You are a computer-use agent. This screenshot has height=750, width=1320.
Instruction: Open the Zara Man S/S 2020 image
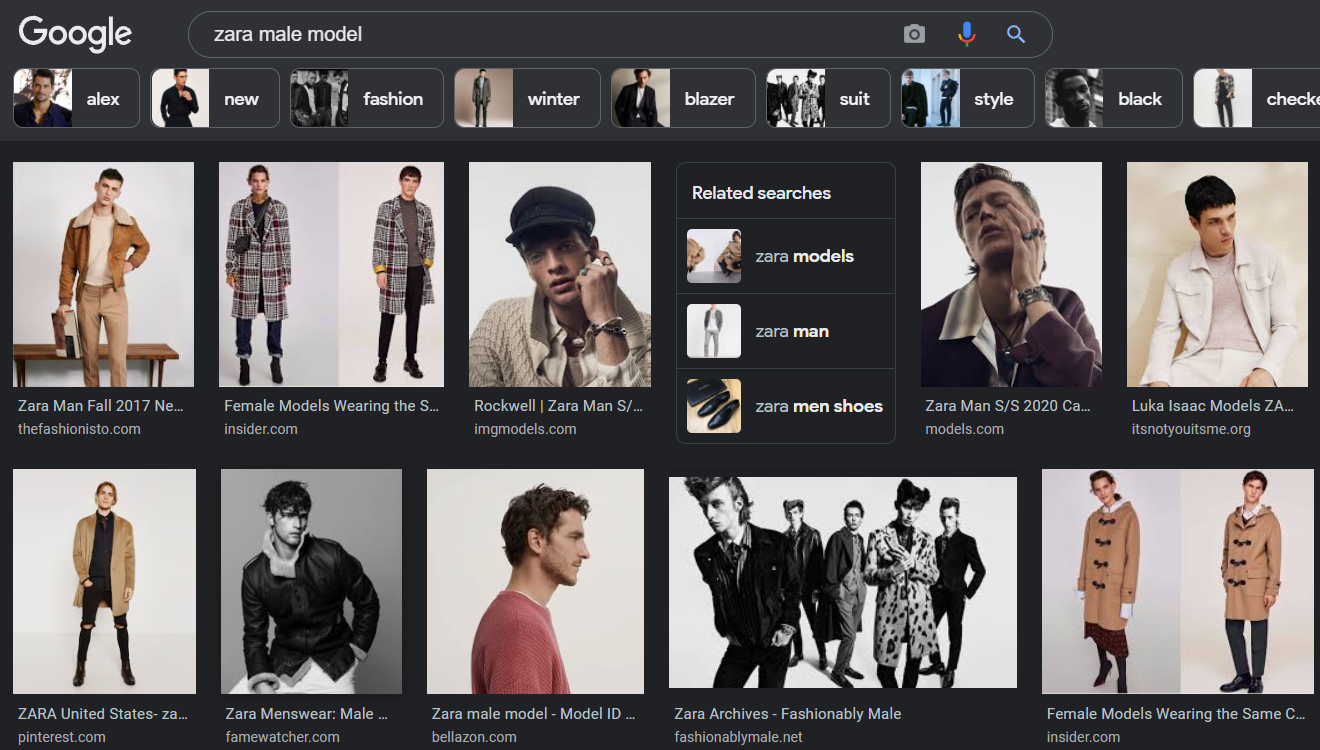1011,275
